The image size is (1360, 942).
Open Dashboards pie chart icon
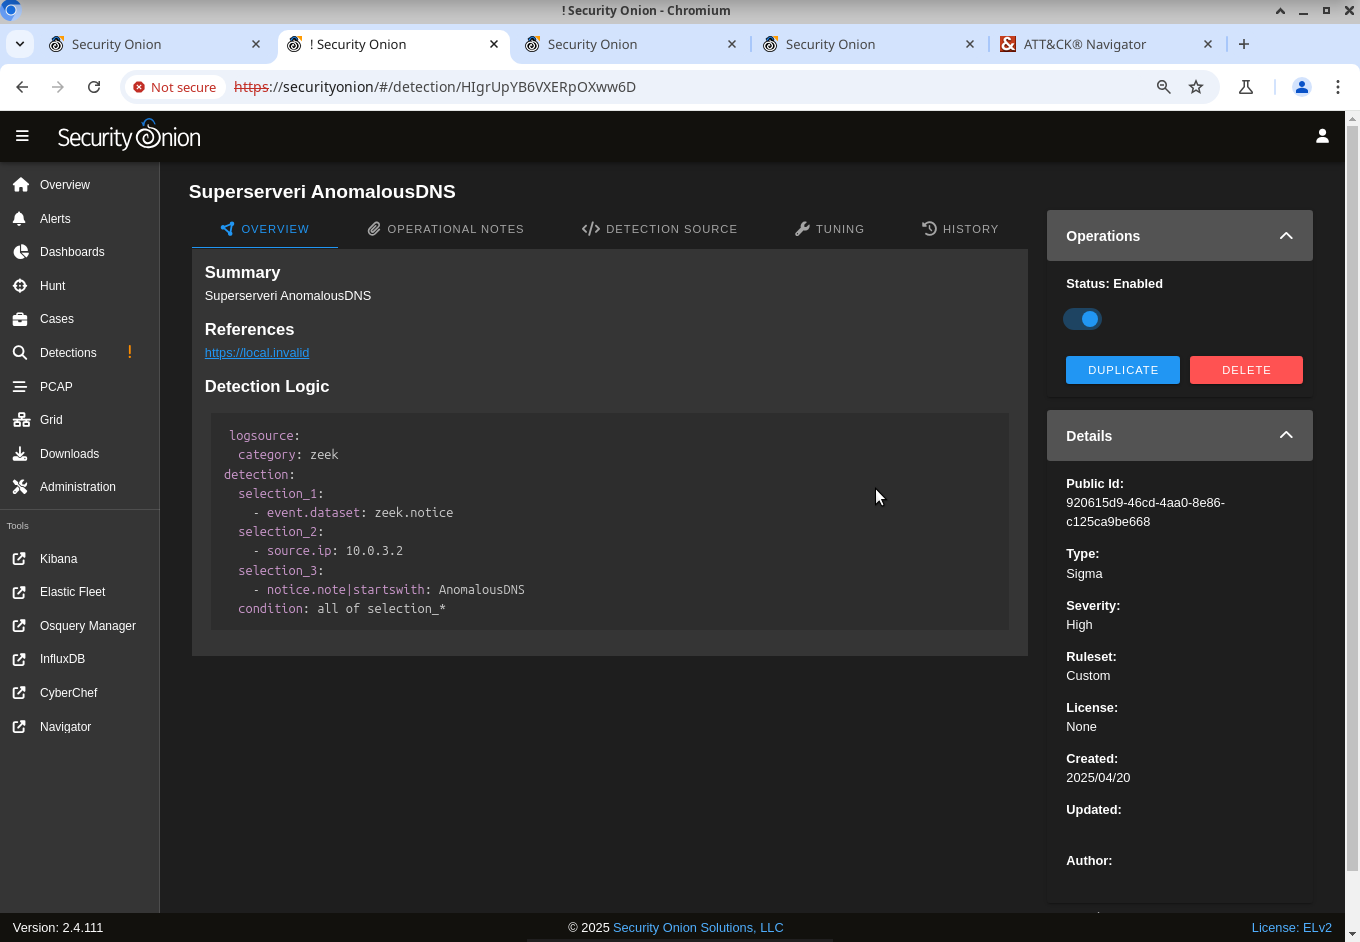click(20, 252)
